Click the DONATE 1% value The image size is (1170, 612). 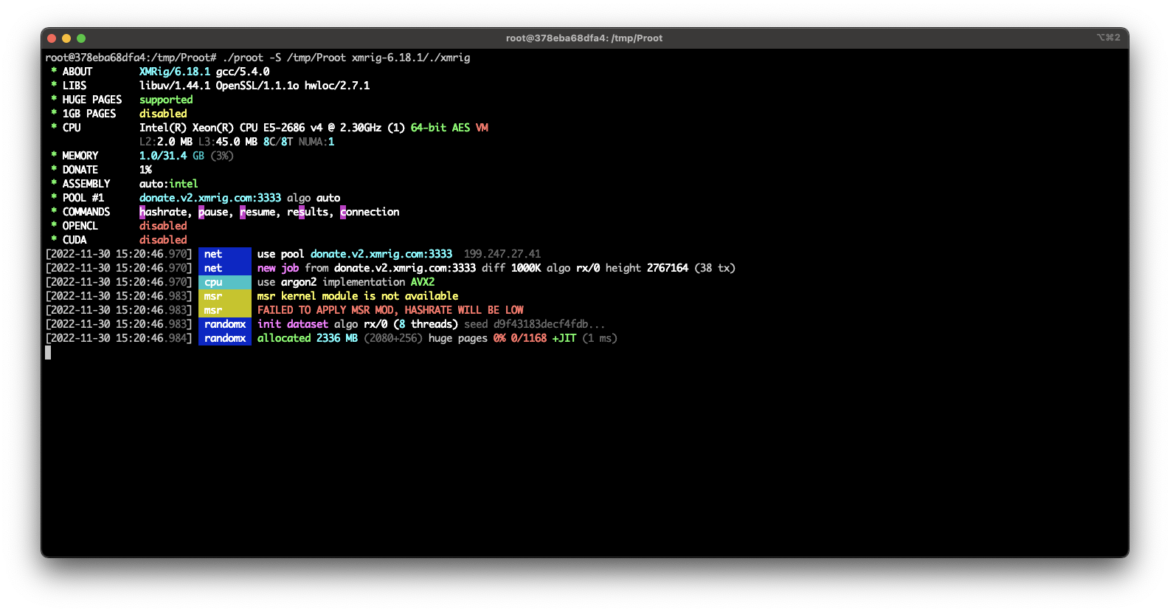pyautogui.click(x=145, y=170)
